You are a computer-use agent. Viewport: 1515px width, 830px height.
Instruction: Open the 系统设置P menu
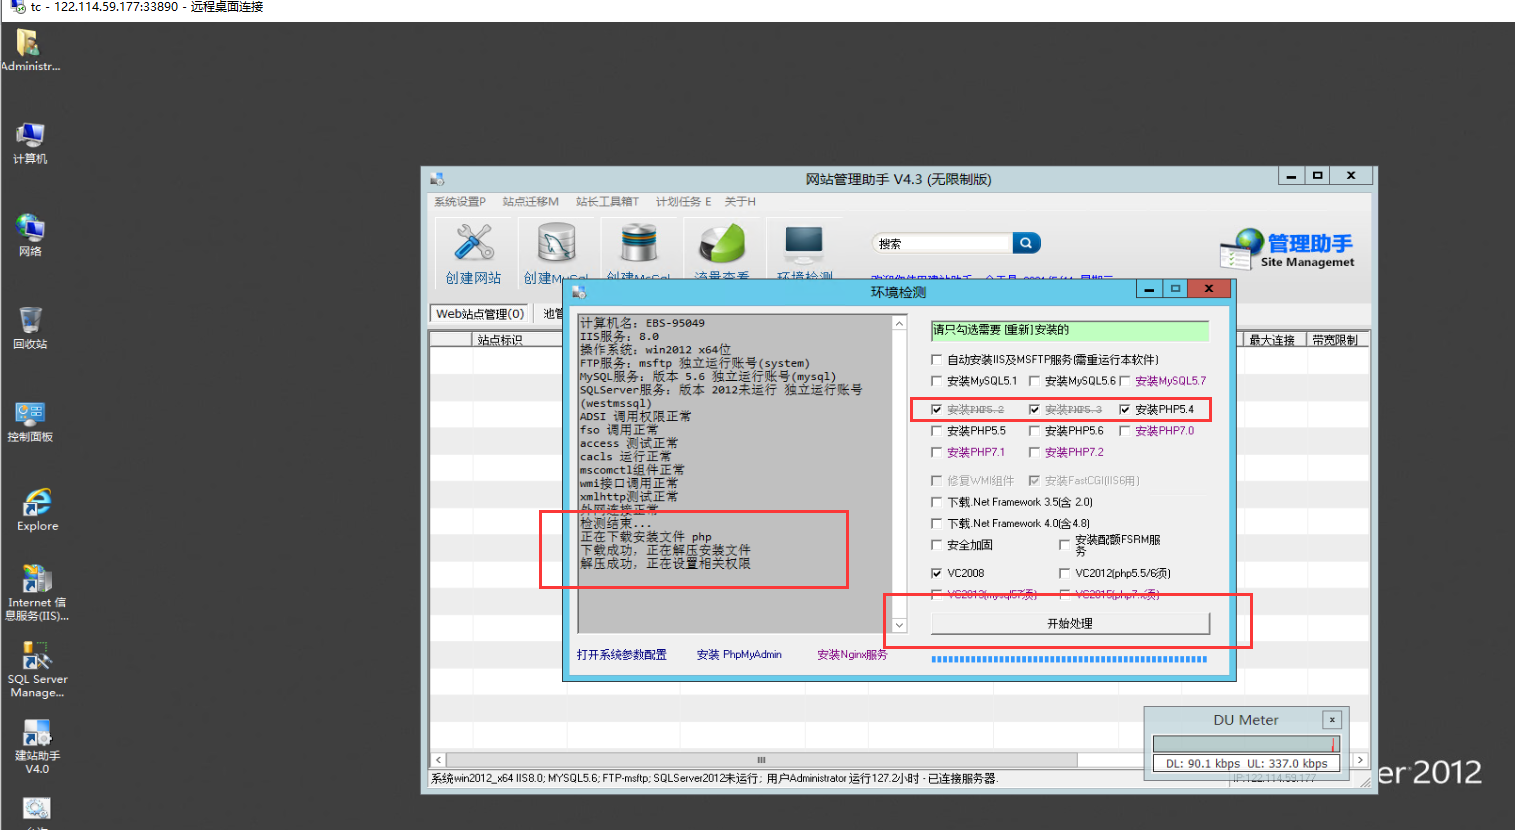click(x=460, y=202)
